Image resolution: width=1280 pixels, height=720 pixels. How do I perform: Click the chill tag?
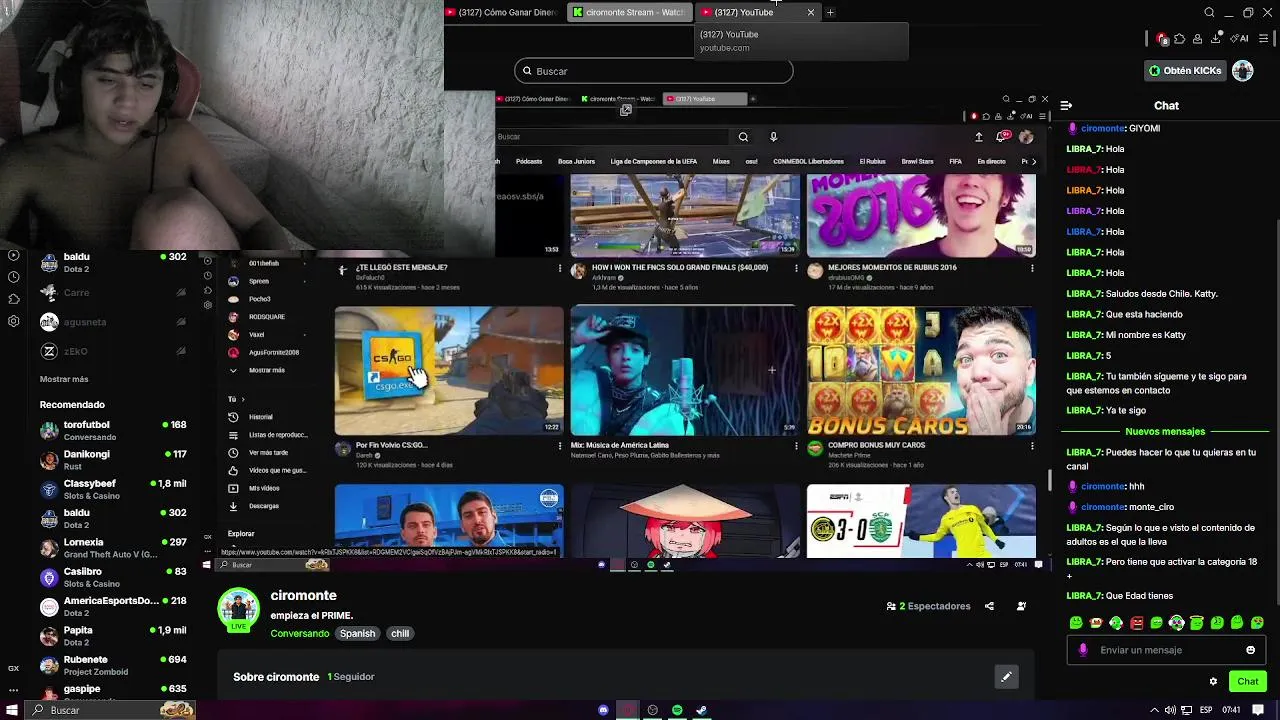pyautogui.click(x=400, y=634)
